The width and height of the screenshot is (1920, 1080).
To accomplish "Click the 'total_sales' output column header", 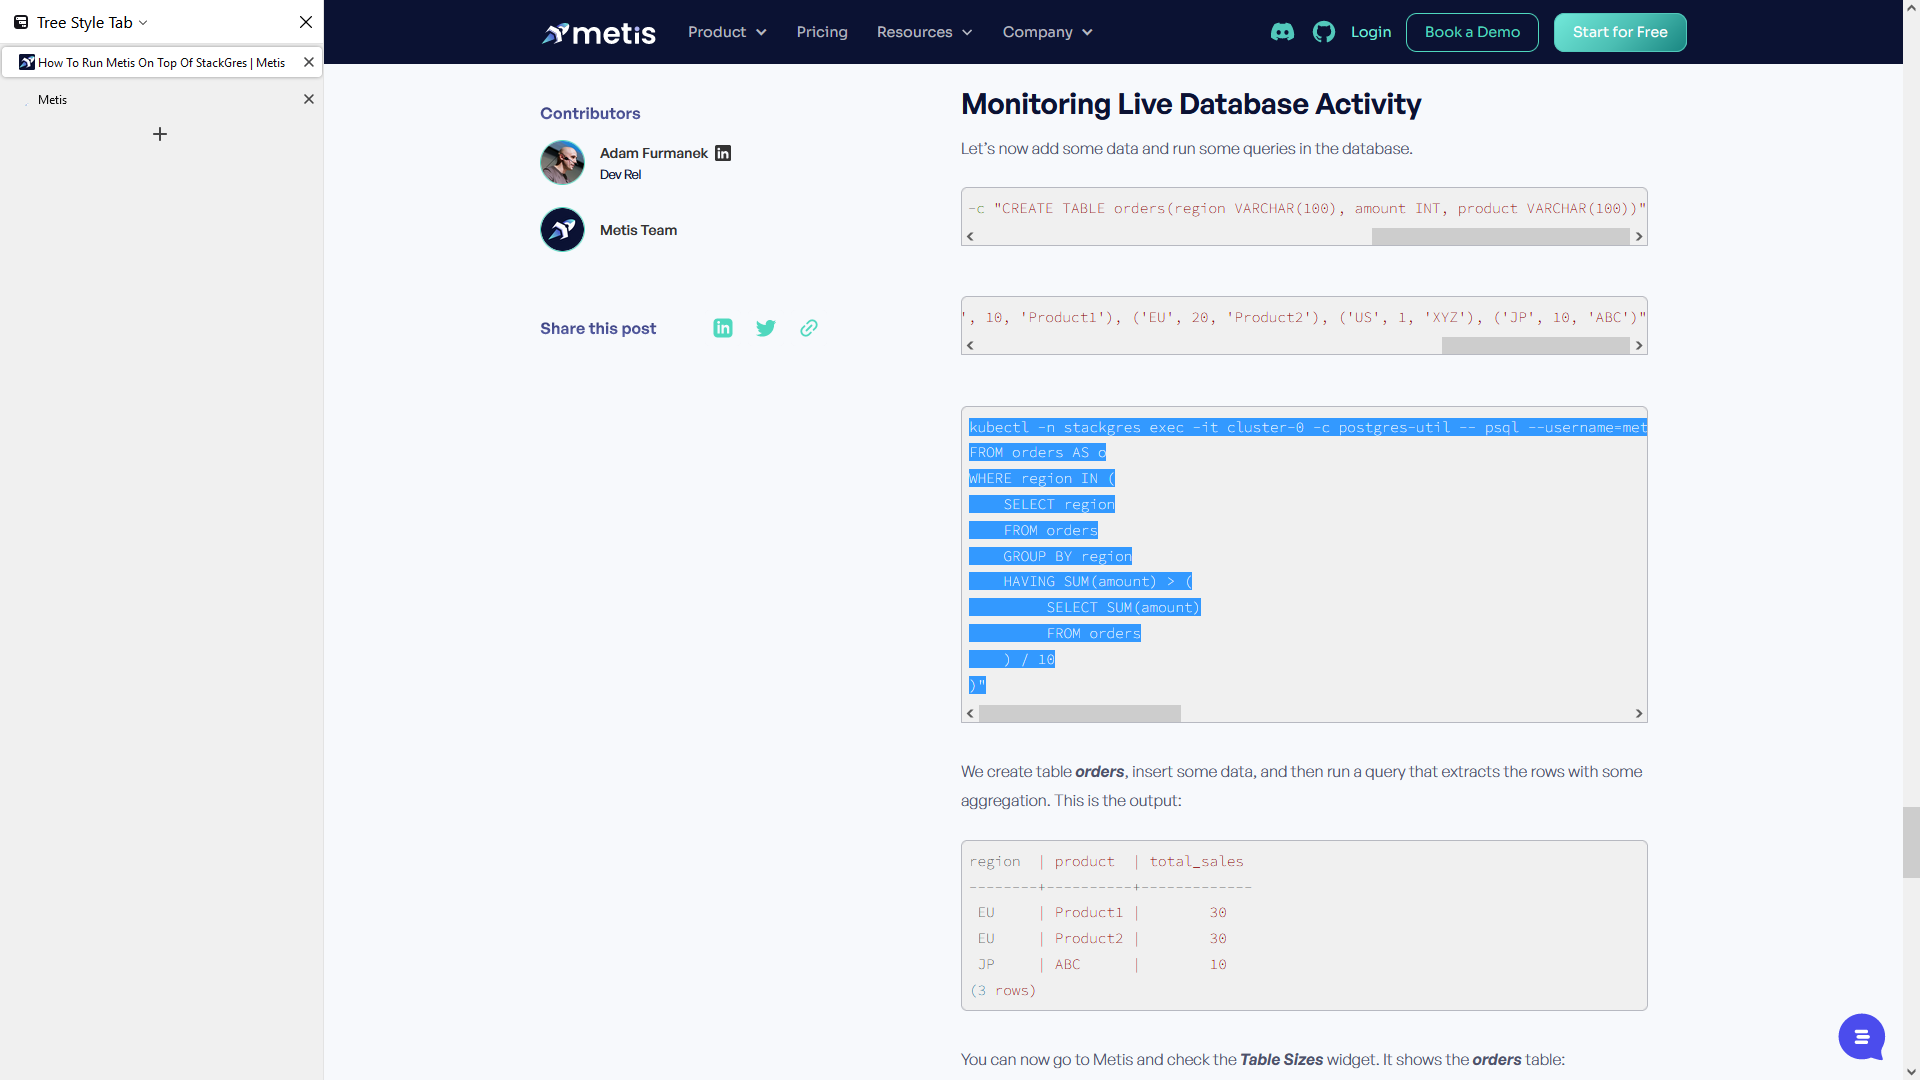I will click(x=1196, y=862).
